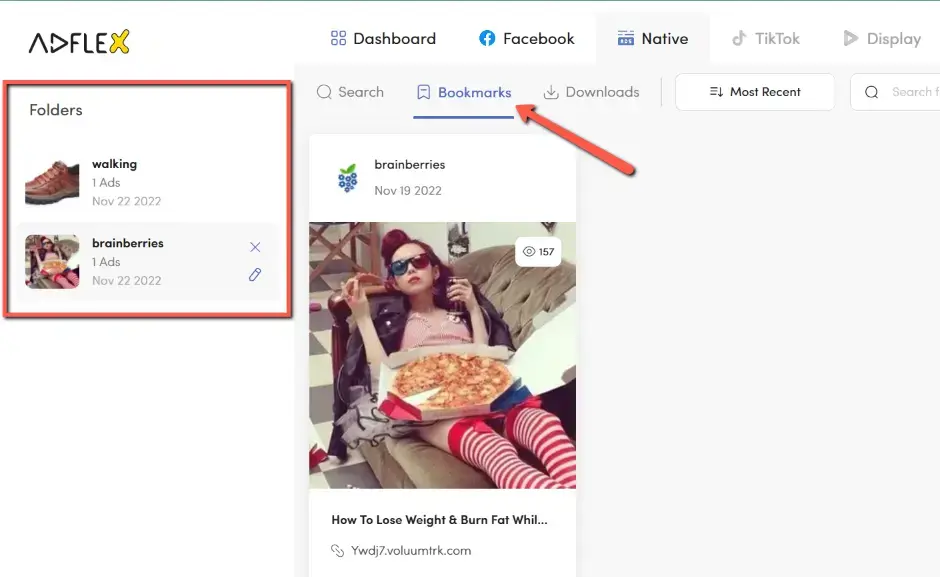Click the ADFLEX logo
Screen dimensions: 940x577
click(x=77, y=42)
